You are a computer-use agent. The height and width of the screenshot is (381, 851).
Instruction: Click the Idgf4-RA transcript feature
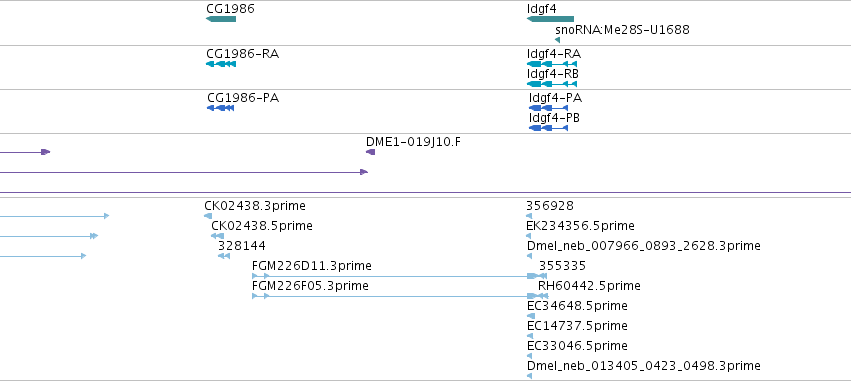(552, 64)
